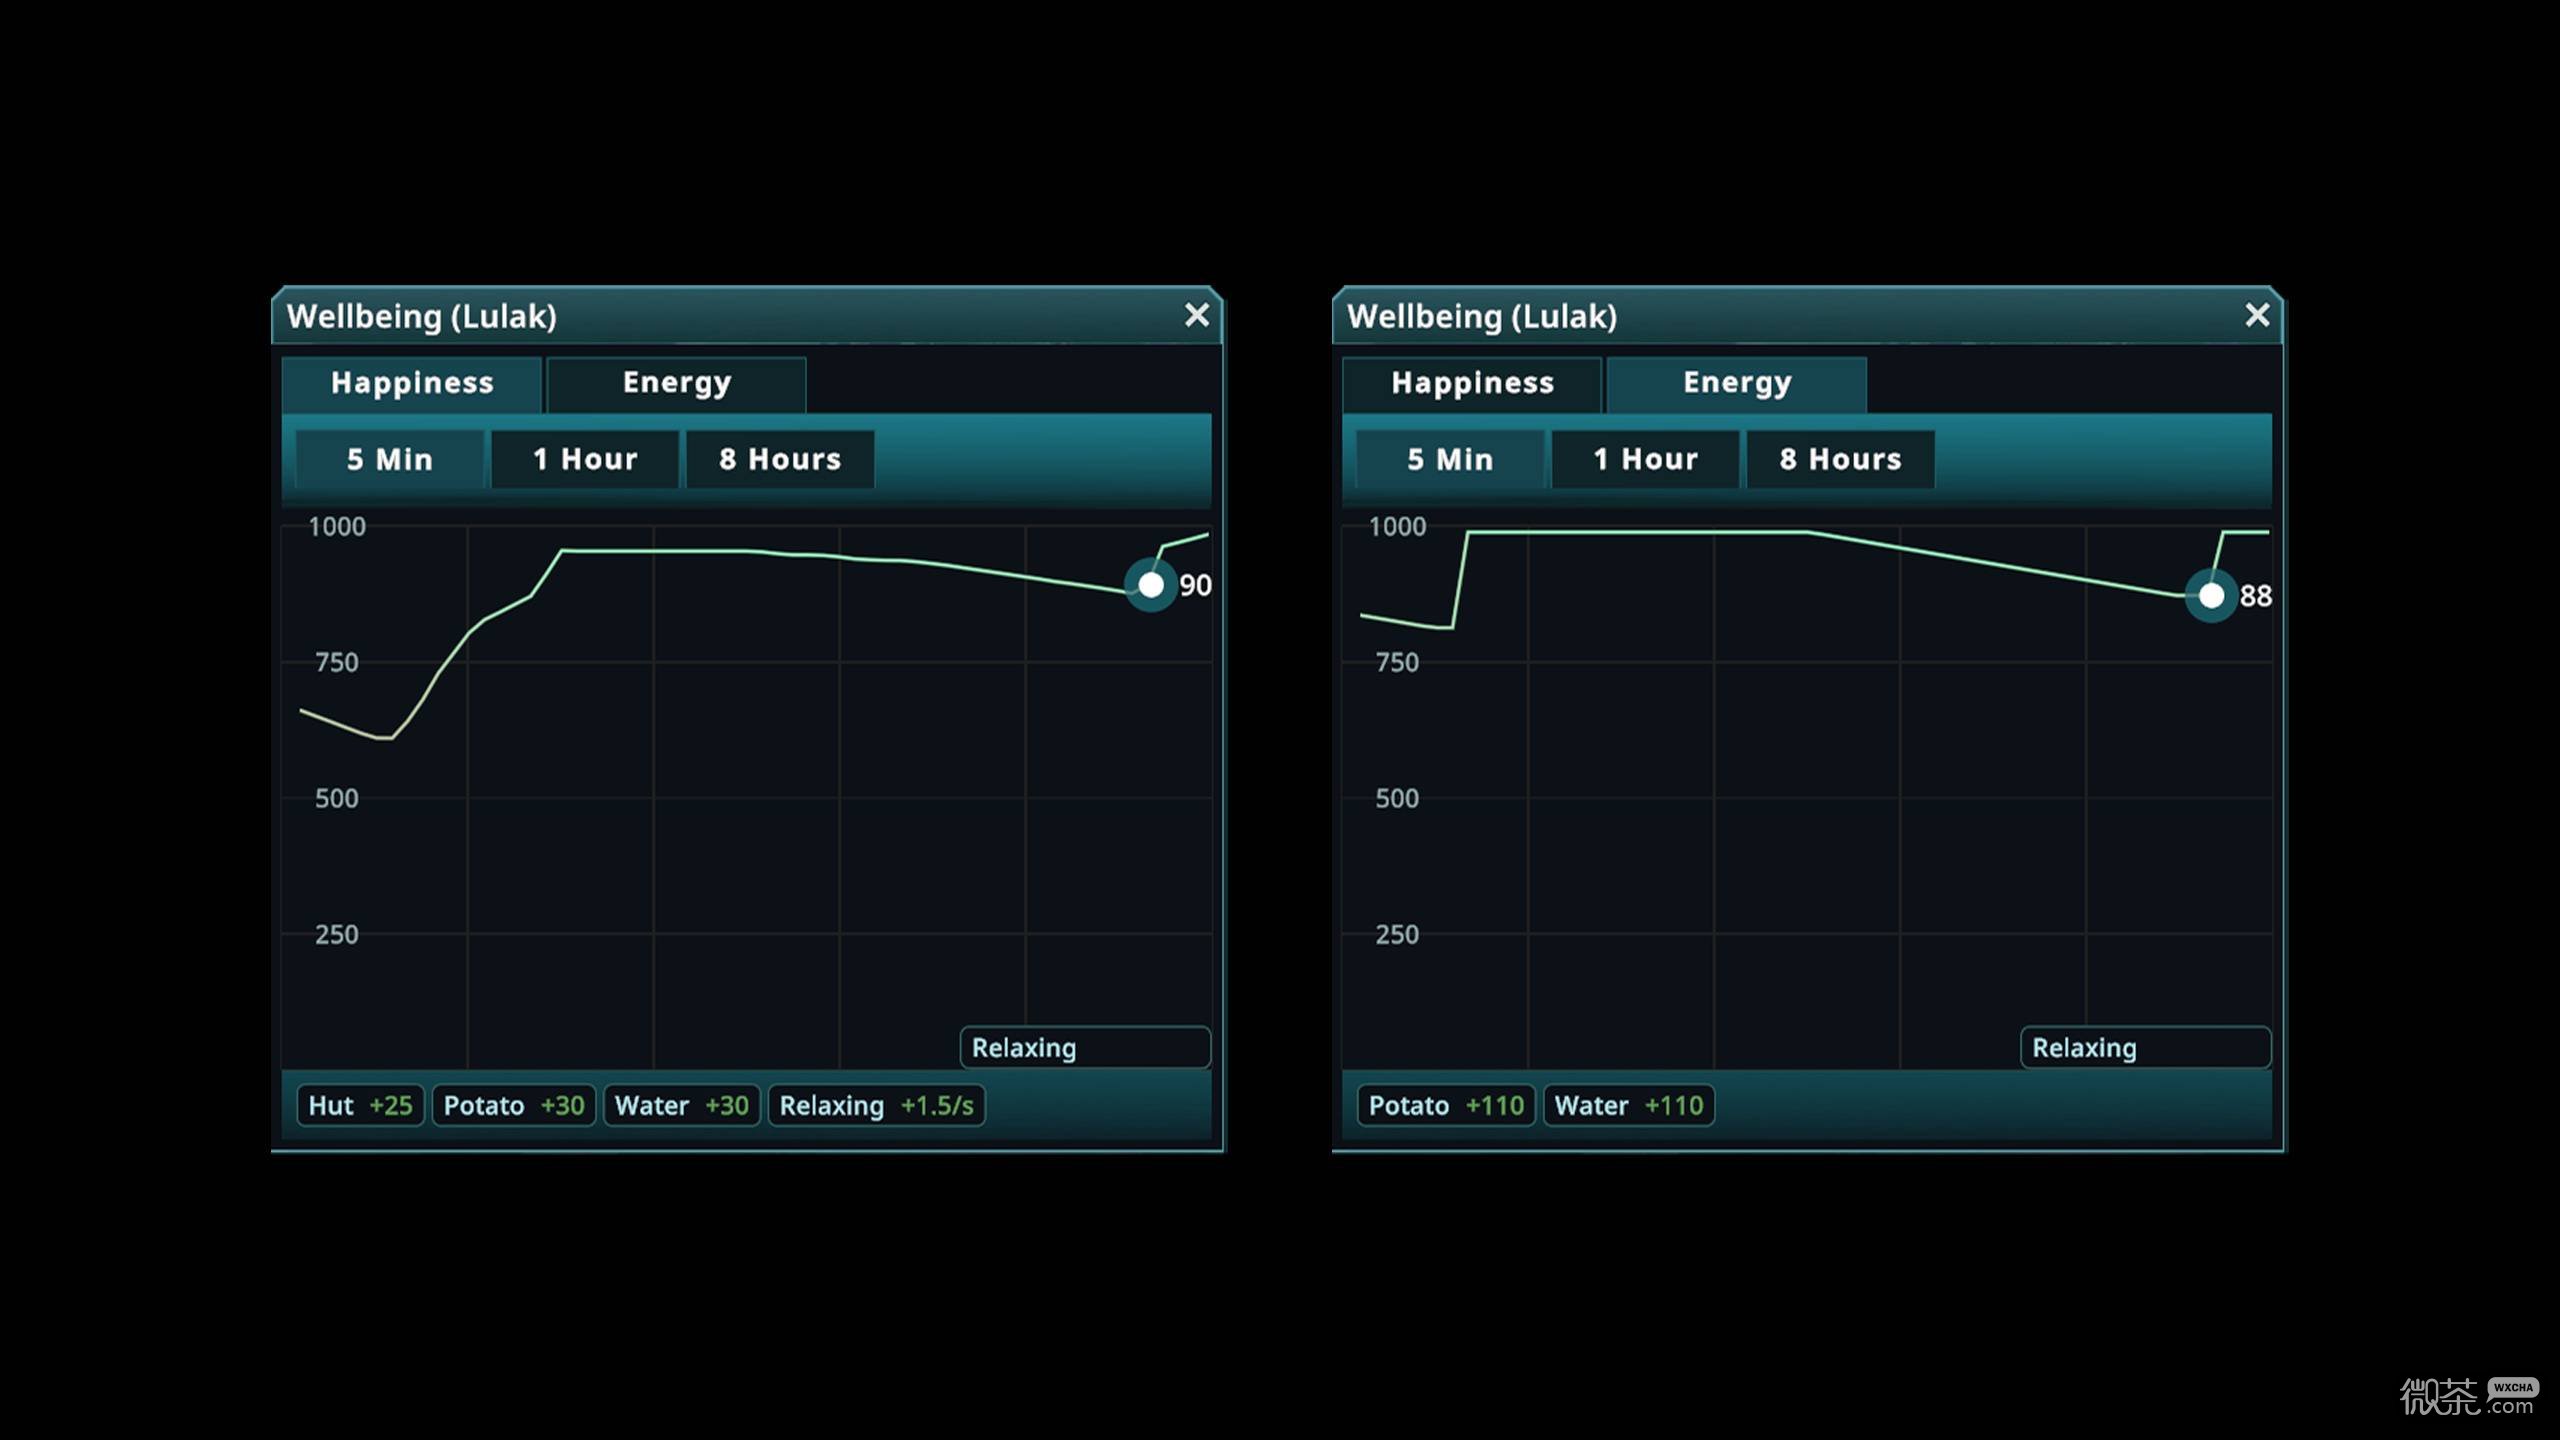Select the Potato +30 modifier chip
Image resolution: width=2560 pixels, height=1440 pixels.
pos(514,1105)
